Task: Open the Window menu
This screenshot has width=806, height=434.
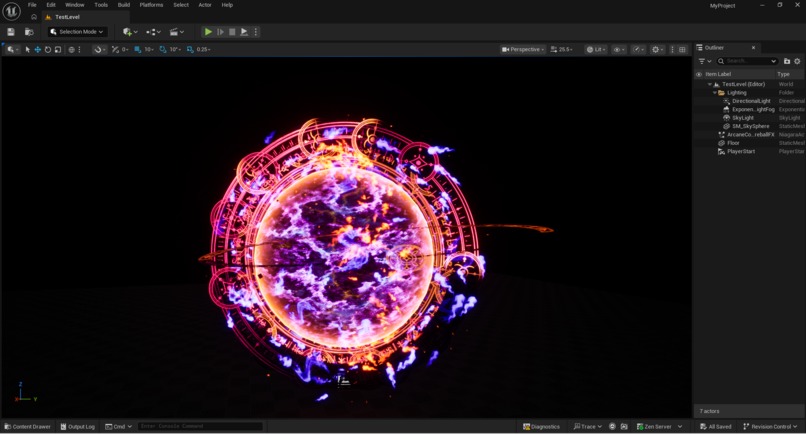Action: pyautogui.click(x=75, y=5)
